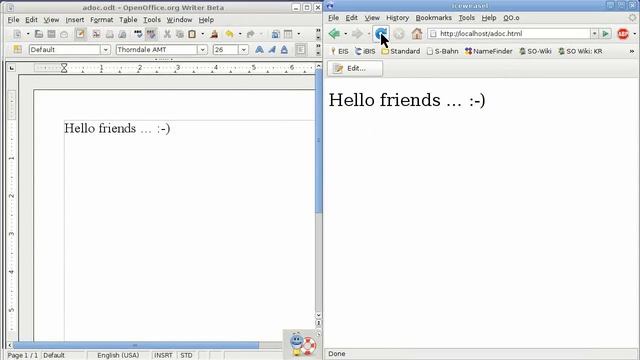Run Spelling and Grammar check in Writer
640x360 pixels.
pyautogui.click(x=138, y=34)
